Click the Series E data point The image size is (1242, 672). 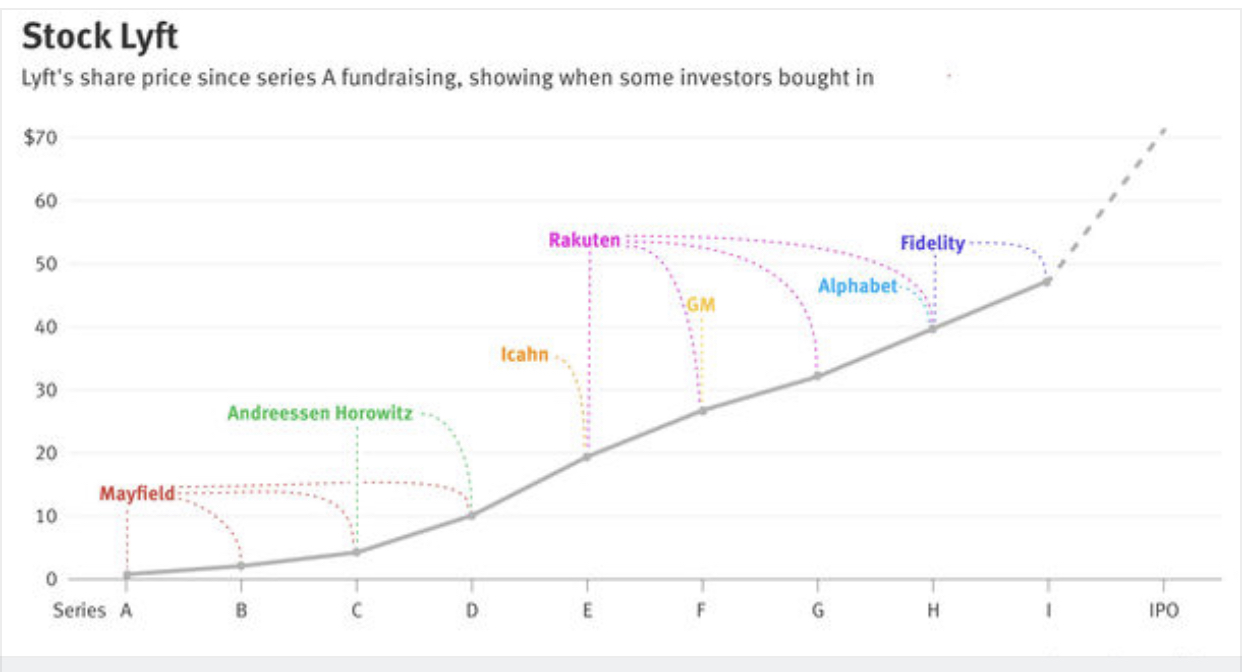(x=587, y=456)
